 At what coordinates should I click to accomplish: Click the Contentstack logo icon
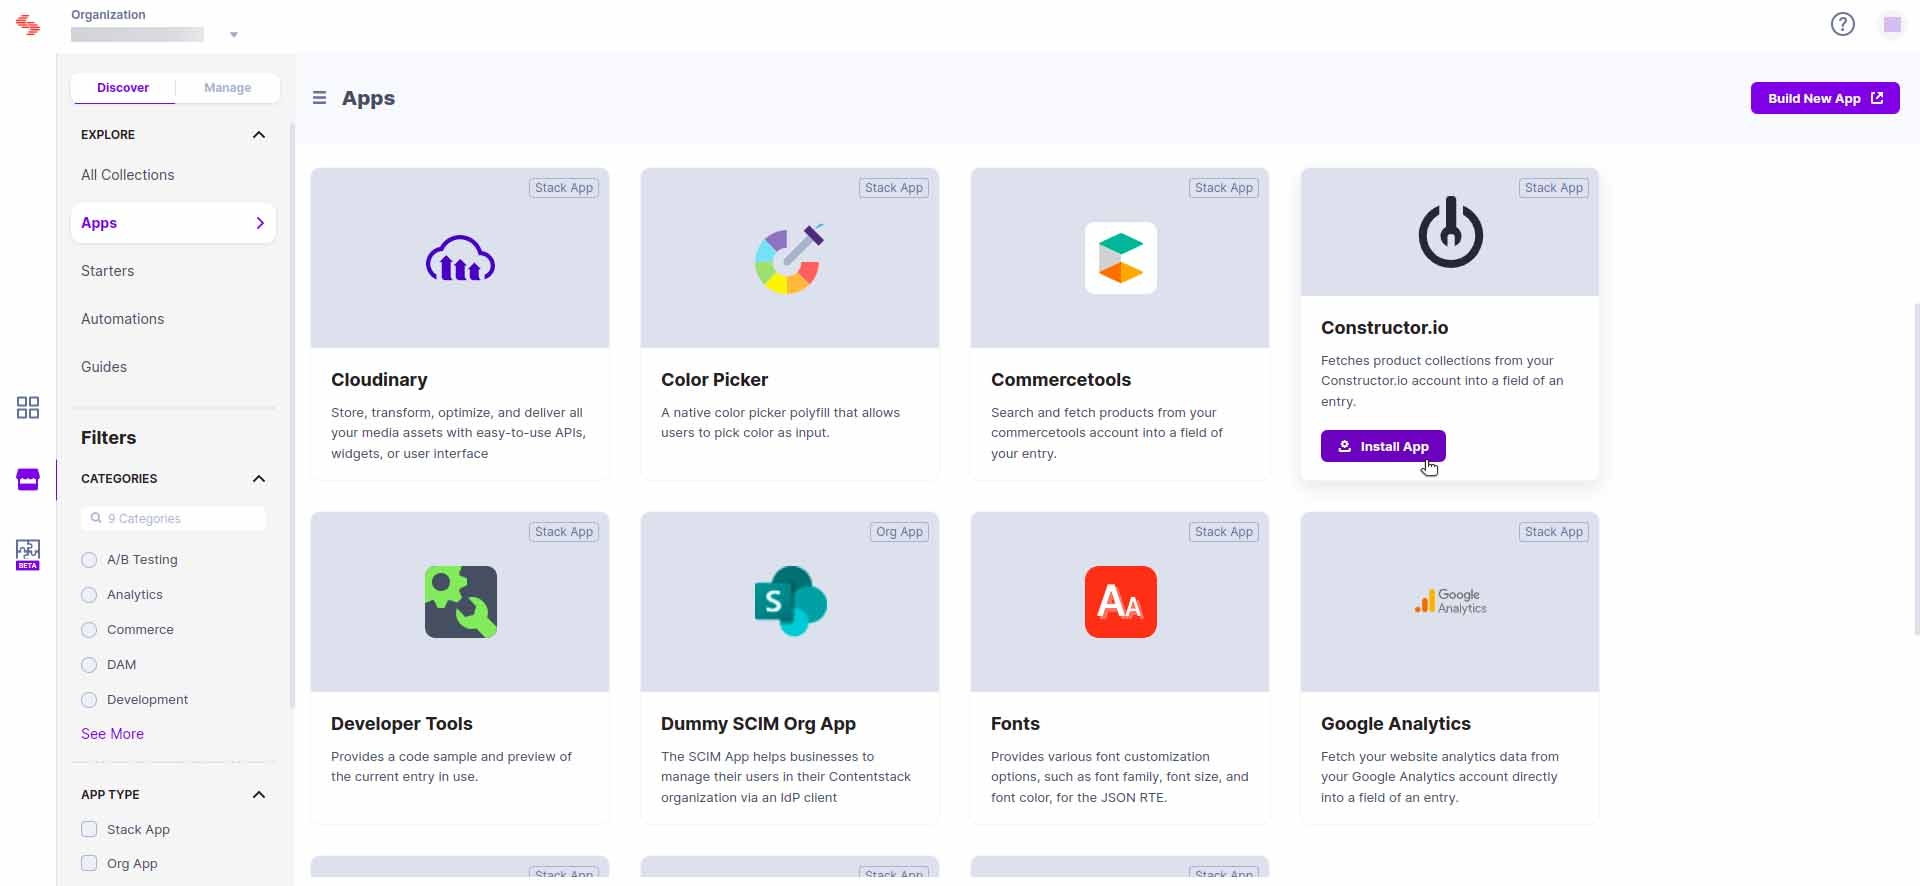tap(28, 25)
